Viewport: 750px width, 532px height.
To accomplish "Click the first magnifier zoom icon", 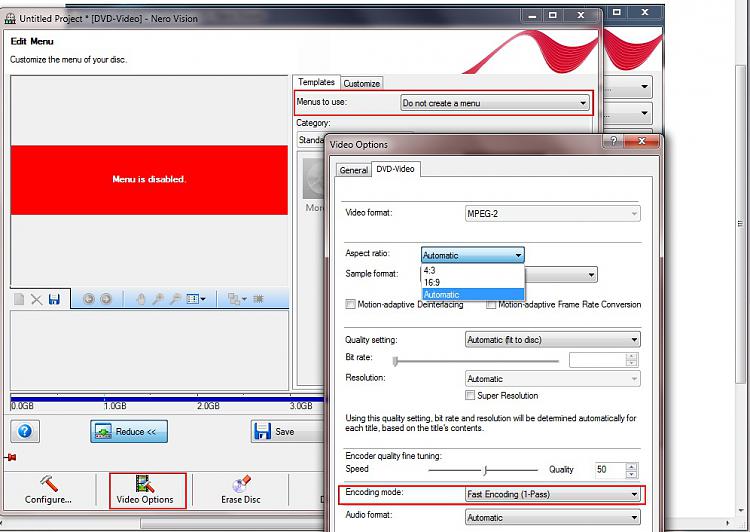I will pos(158,299).
